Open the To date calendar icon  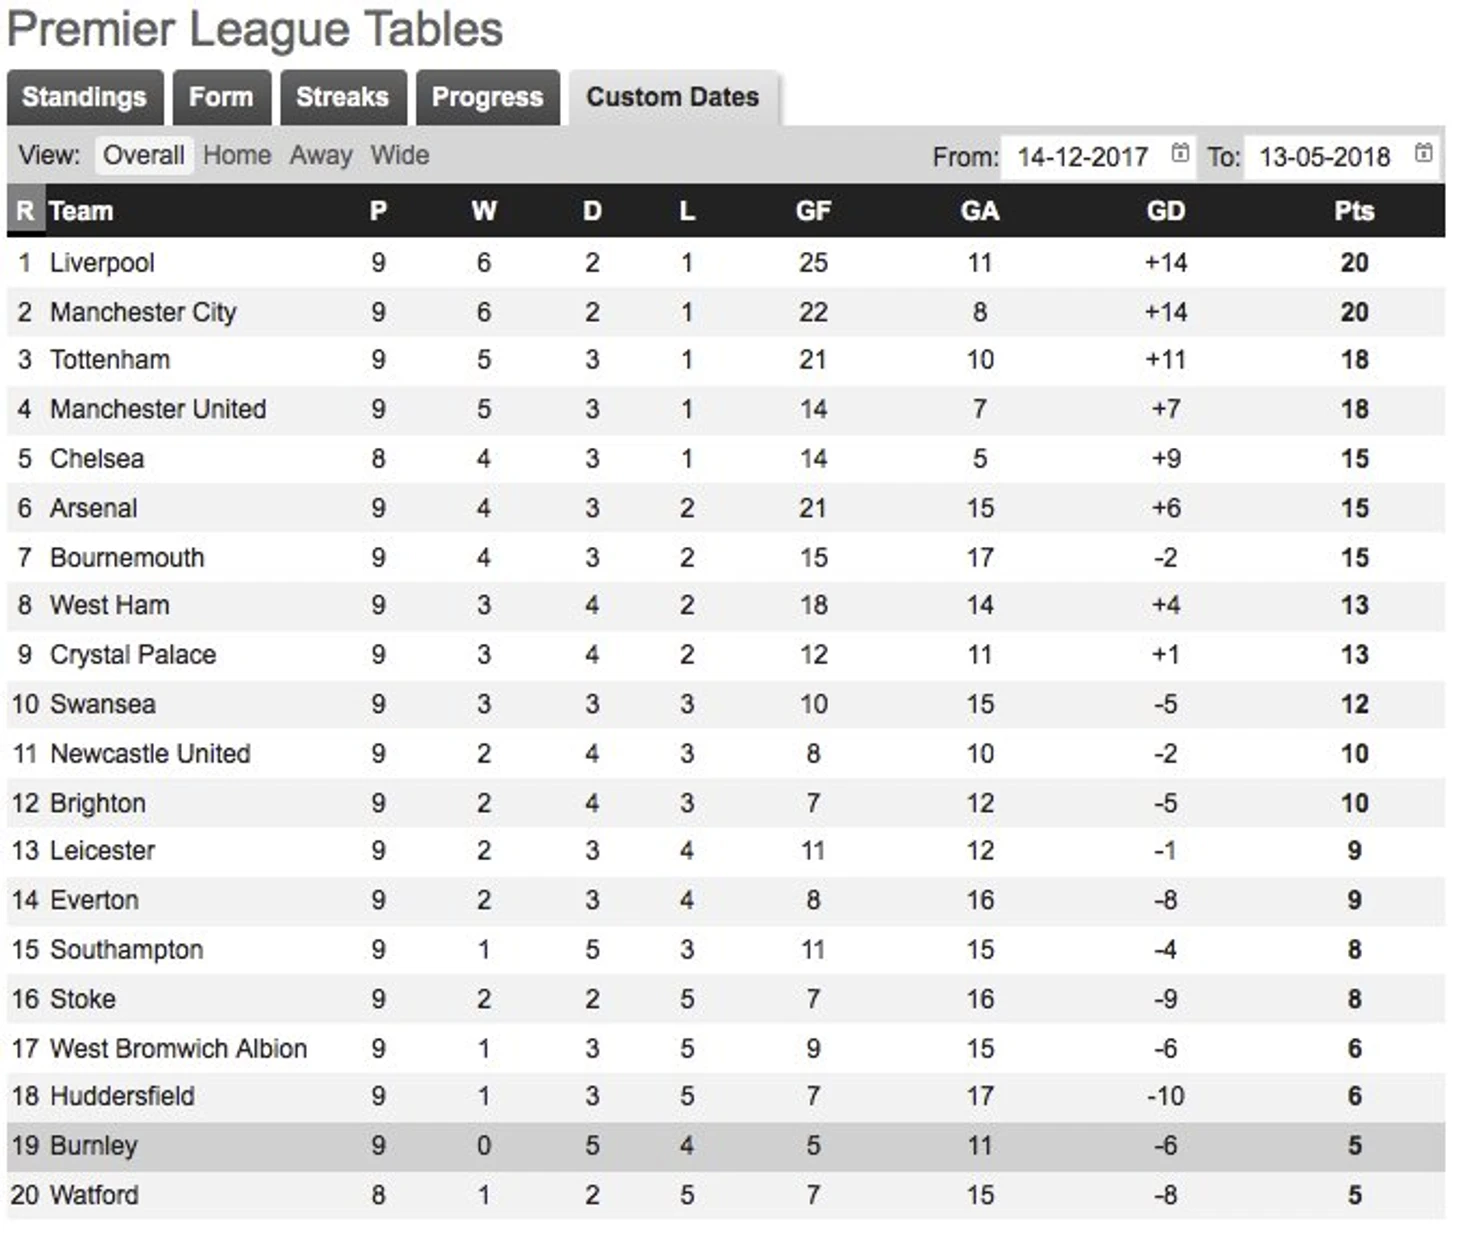coord(1423,153)
